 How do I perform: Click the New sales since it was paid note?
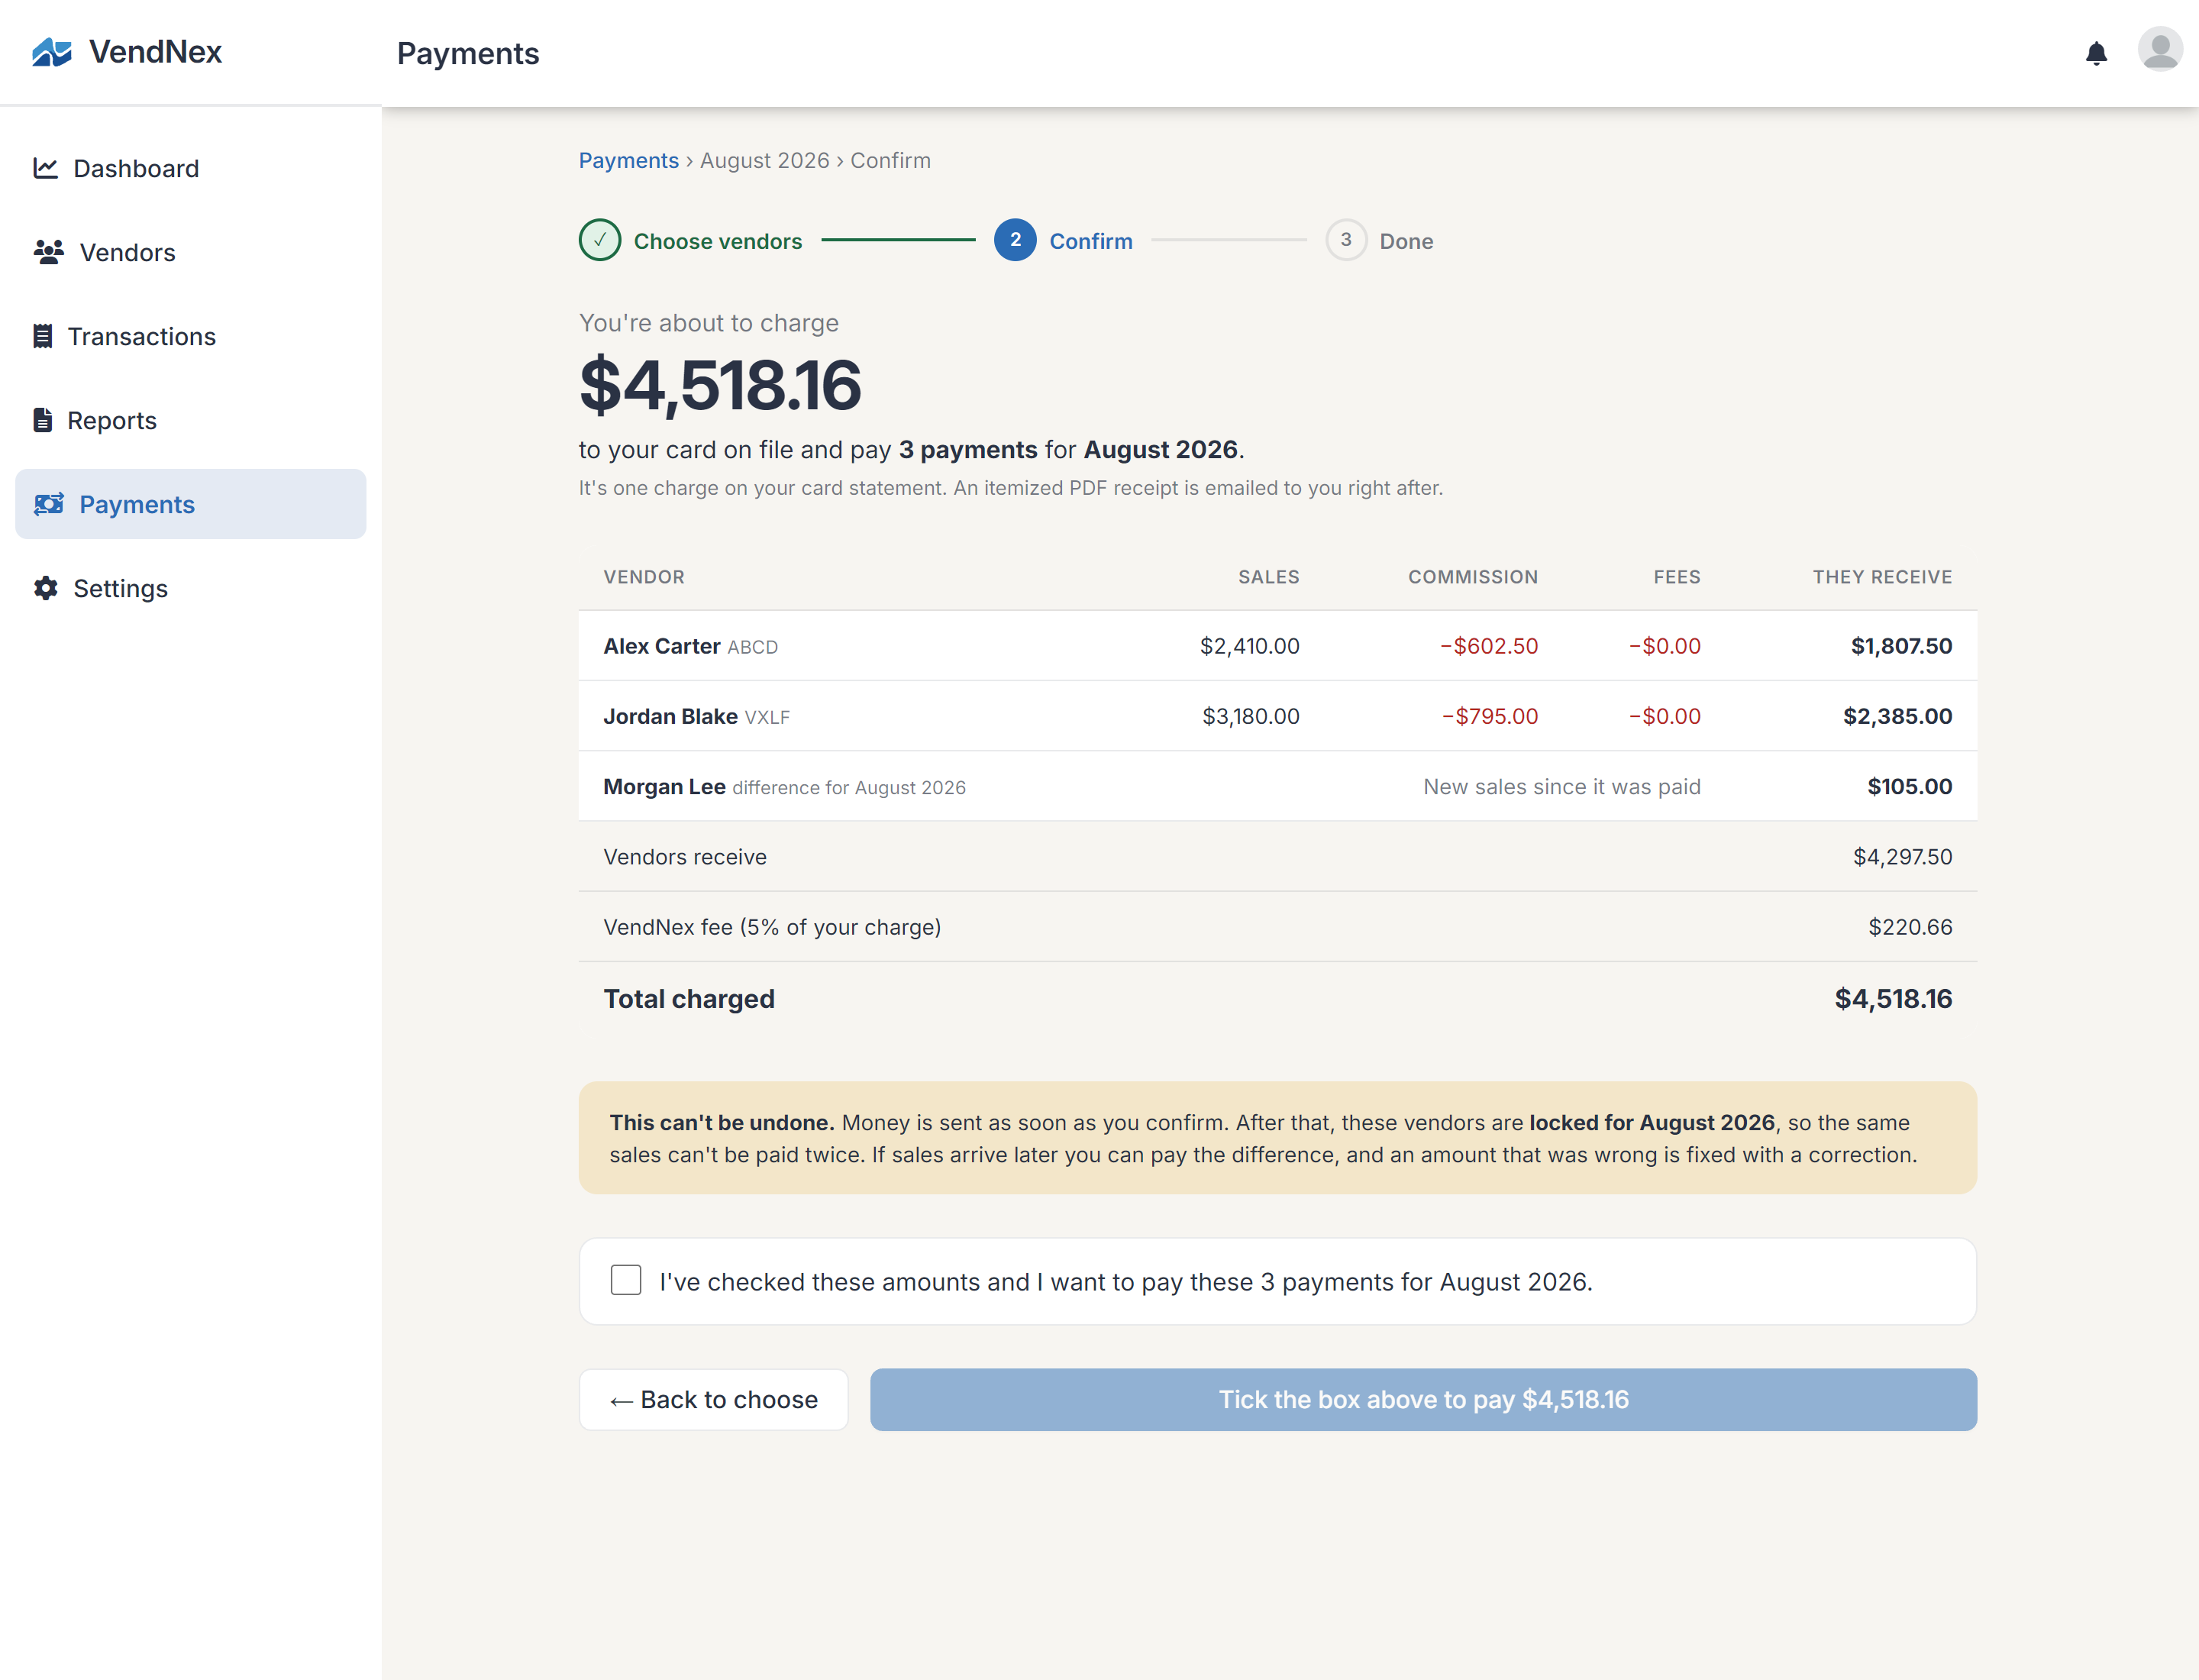[x=1562, y=787]
